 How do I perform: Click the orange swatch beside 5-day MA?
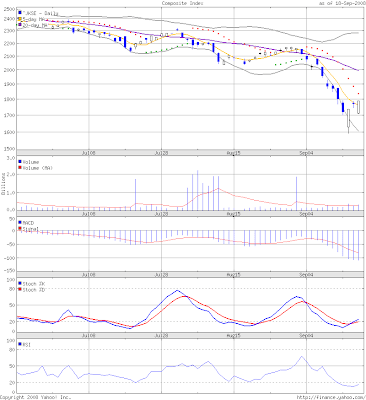20,19
